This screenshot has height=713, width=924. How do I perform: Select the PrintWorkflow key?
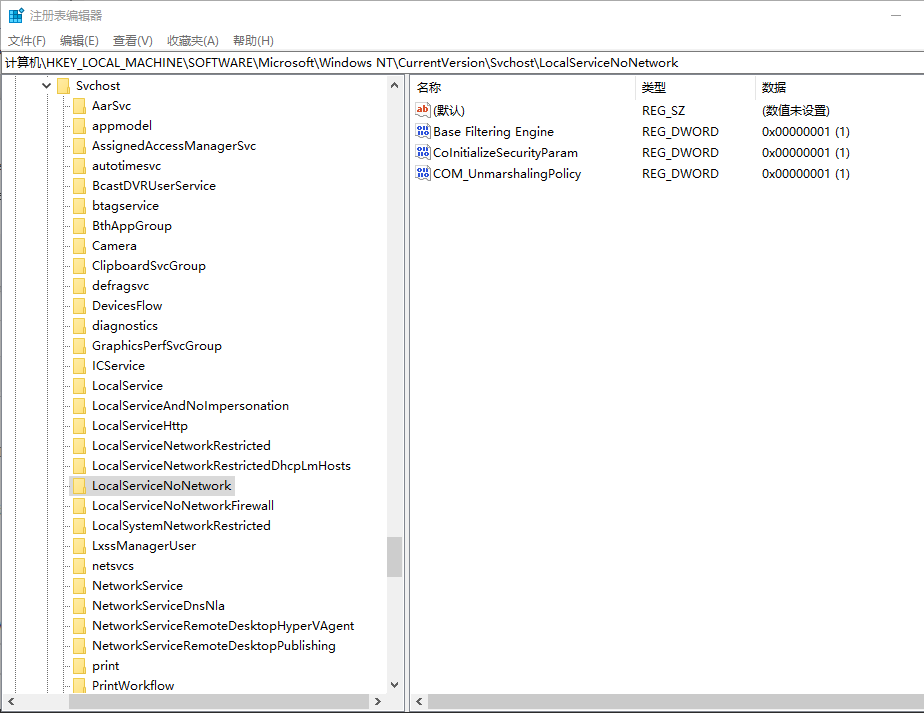click(x=133, y=686)
